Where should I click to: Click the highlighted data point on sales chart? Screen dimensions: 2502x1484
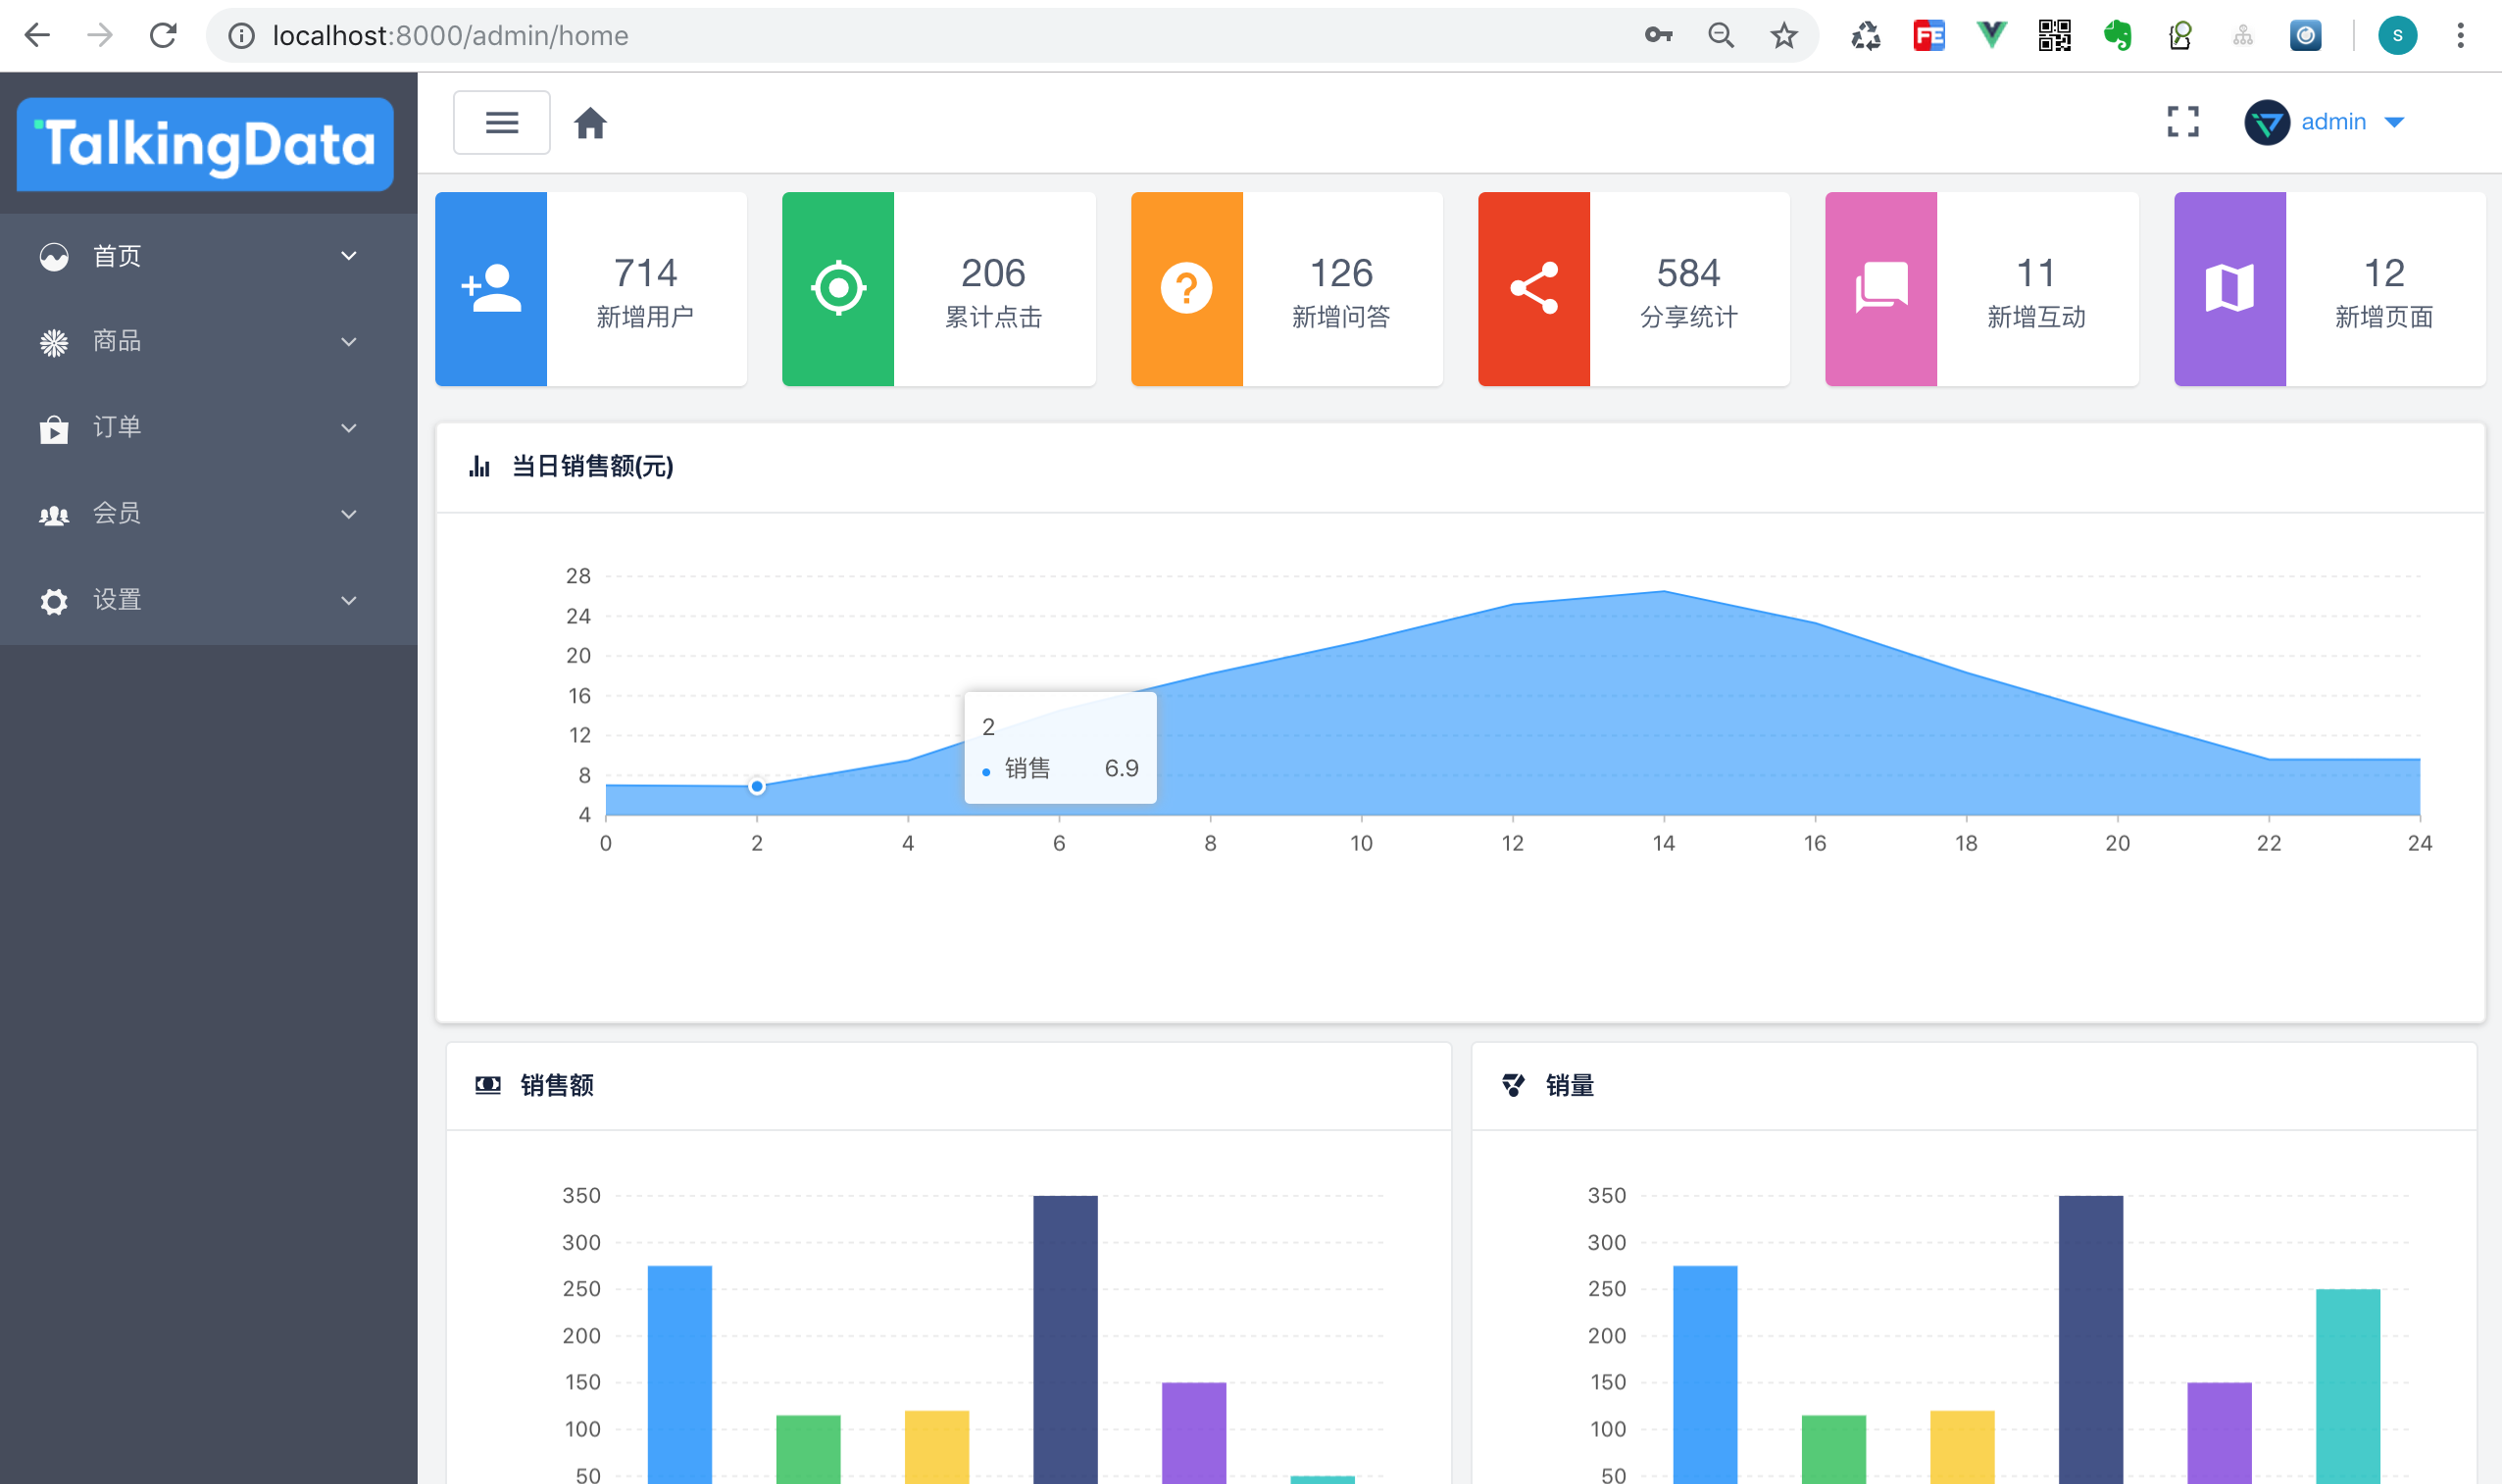[x=757, y=787]
